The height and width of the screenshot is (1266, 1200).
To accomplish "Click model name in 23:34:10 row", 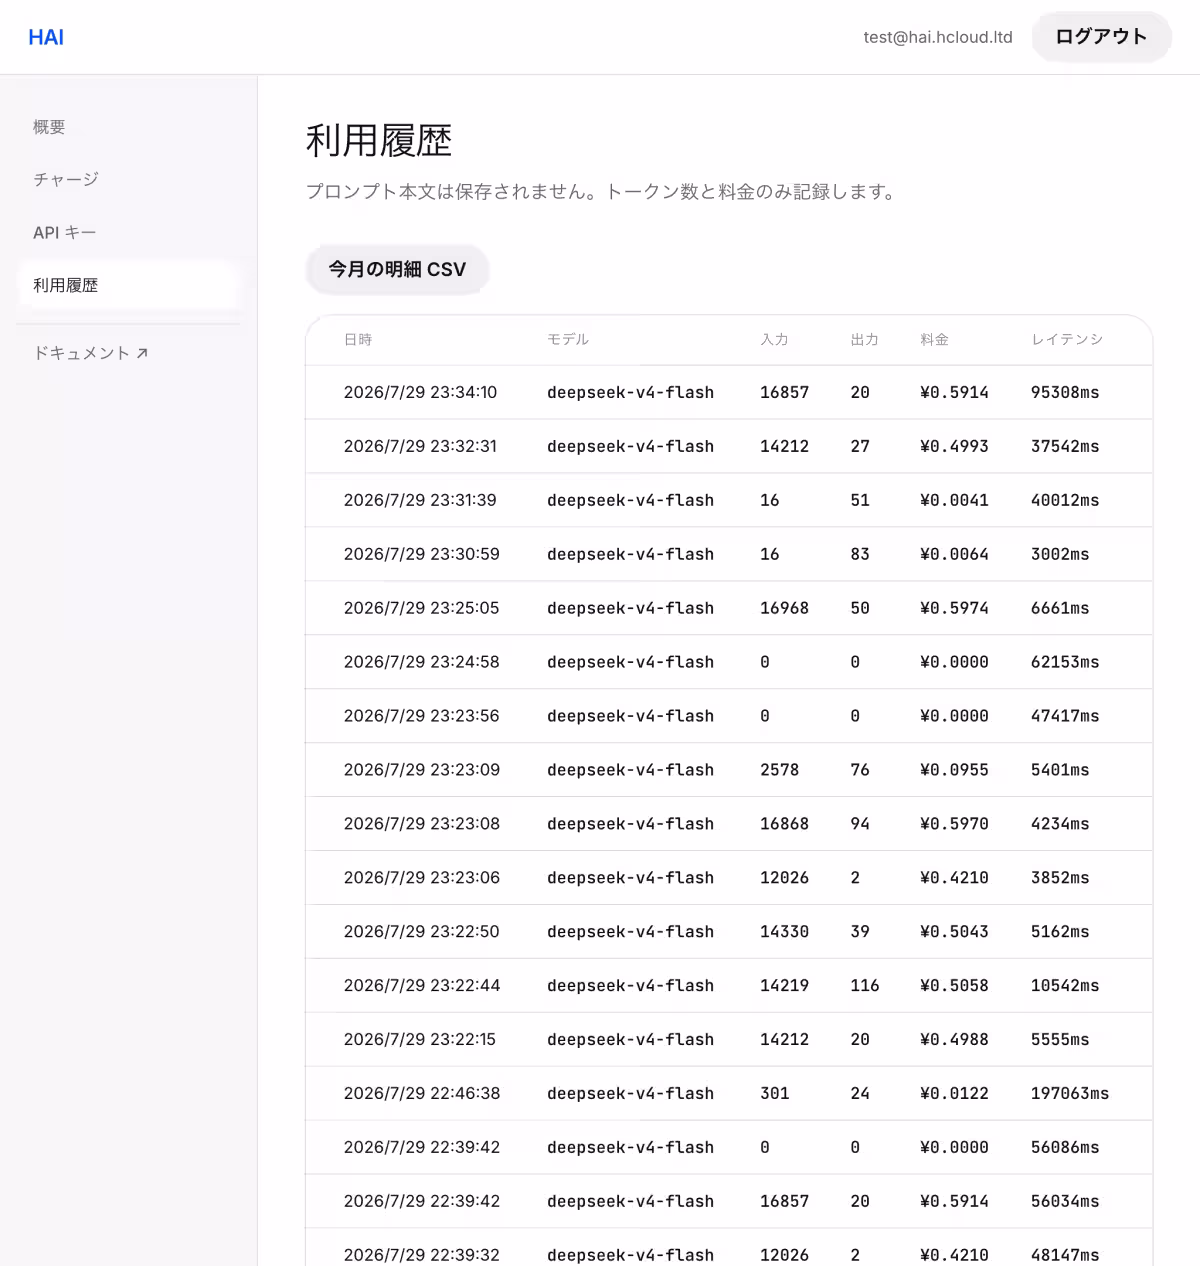I will [630, 392].
